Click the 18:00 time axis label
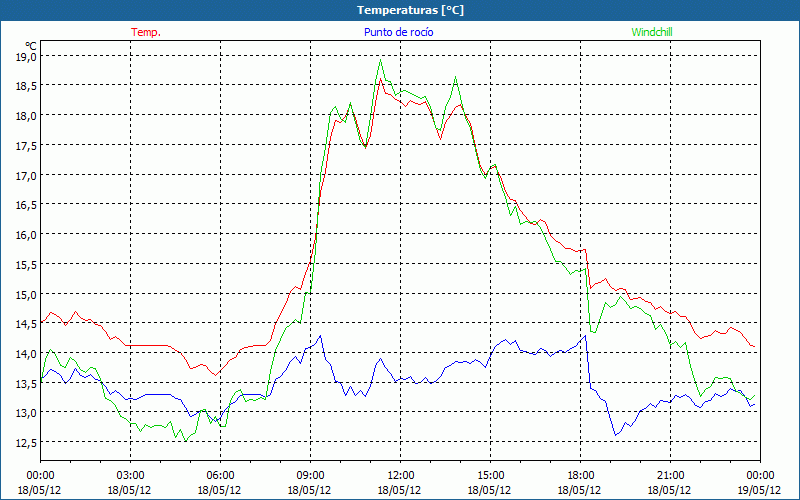 (580, 476)
